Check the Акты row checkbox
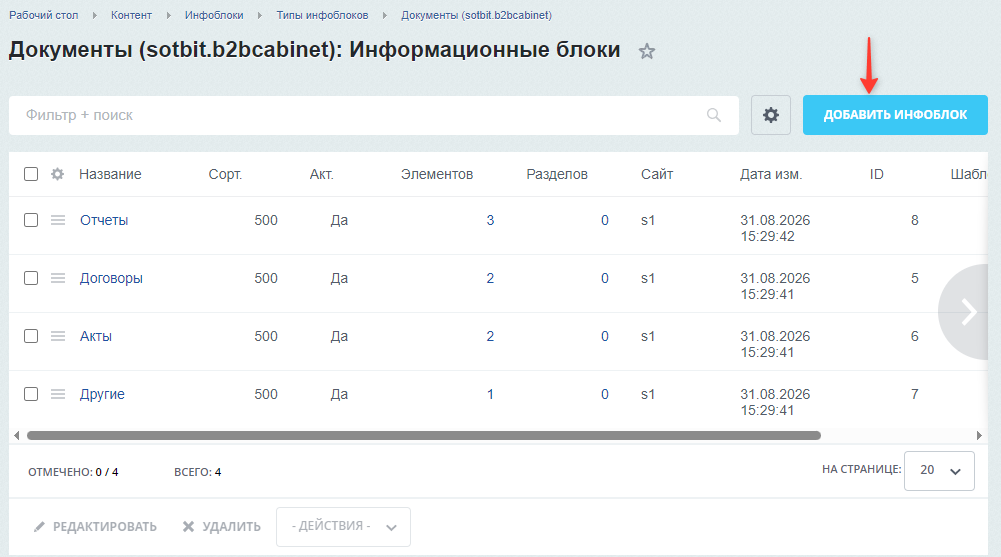This screenshot has height=557, width=1001. [x=31, y=336]
